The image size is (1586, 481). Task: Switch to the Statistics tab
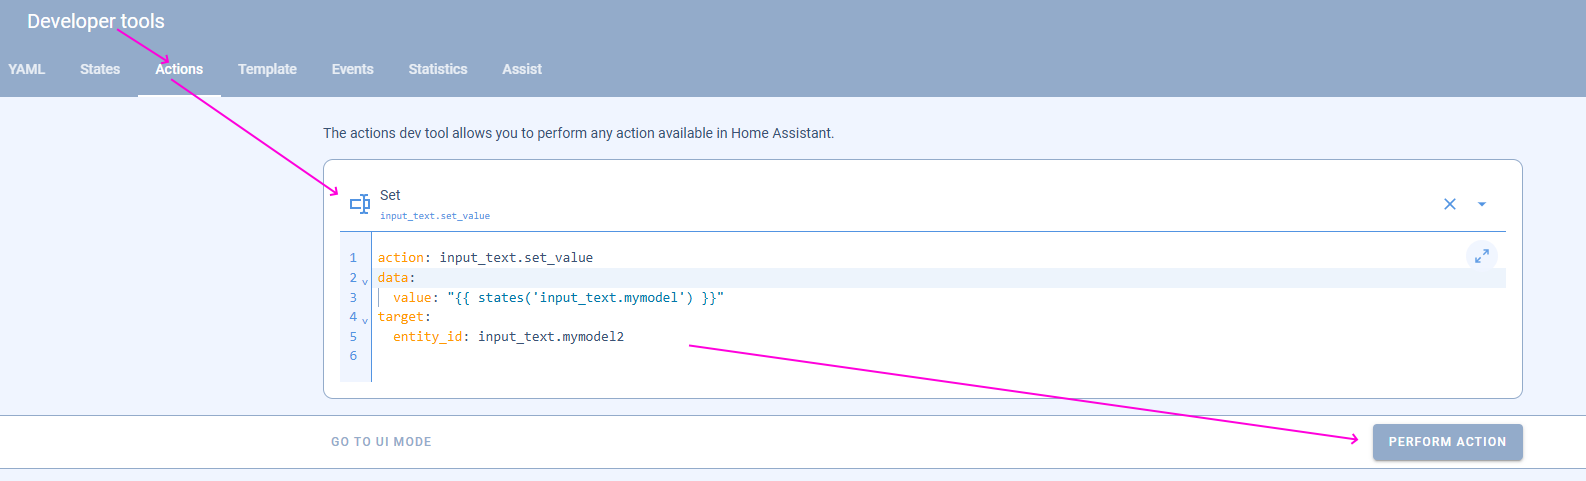coord(438,69)
